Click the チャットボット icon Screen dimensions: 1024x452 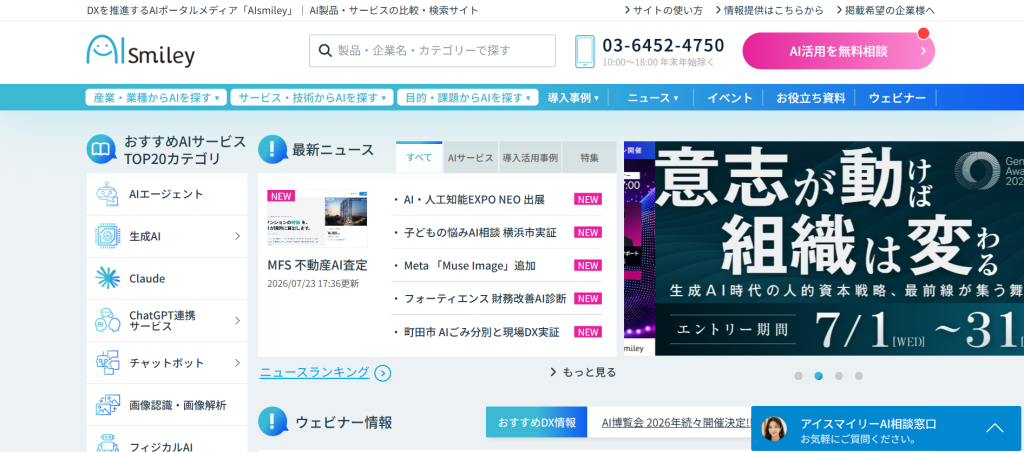point(108,363)
